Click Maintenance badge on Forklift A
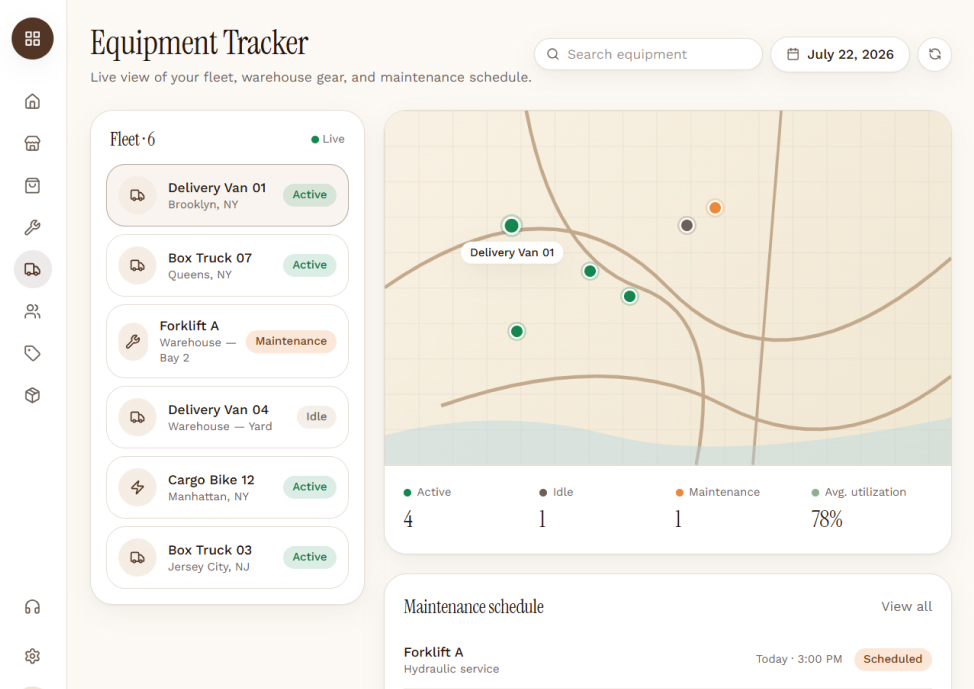The image size is (974, 689). [291, 341]
